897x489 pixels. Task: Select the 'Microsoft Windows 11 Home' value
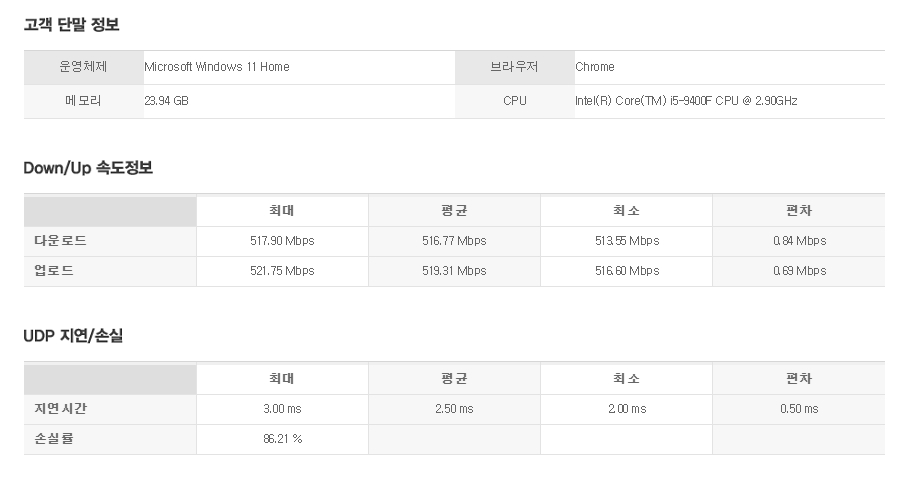[x=217, y=67]
